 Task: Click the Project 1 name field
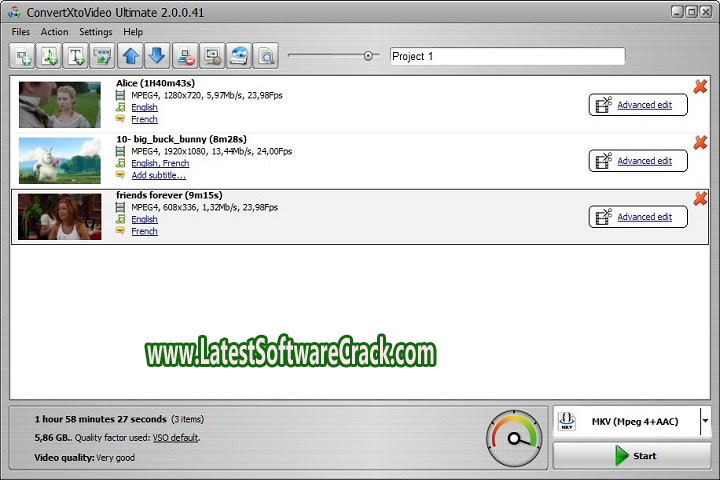(507, 56)
